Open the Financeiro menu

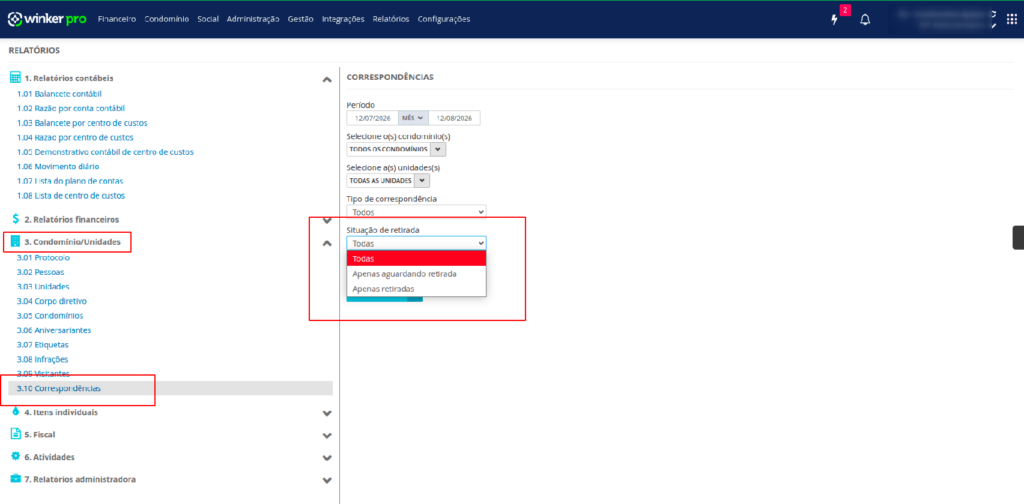point(117,19)
